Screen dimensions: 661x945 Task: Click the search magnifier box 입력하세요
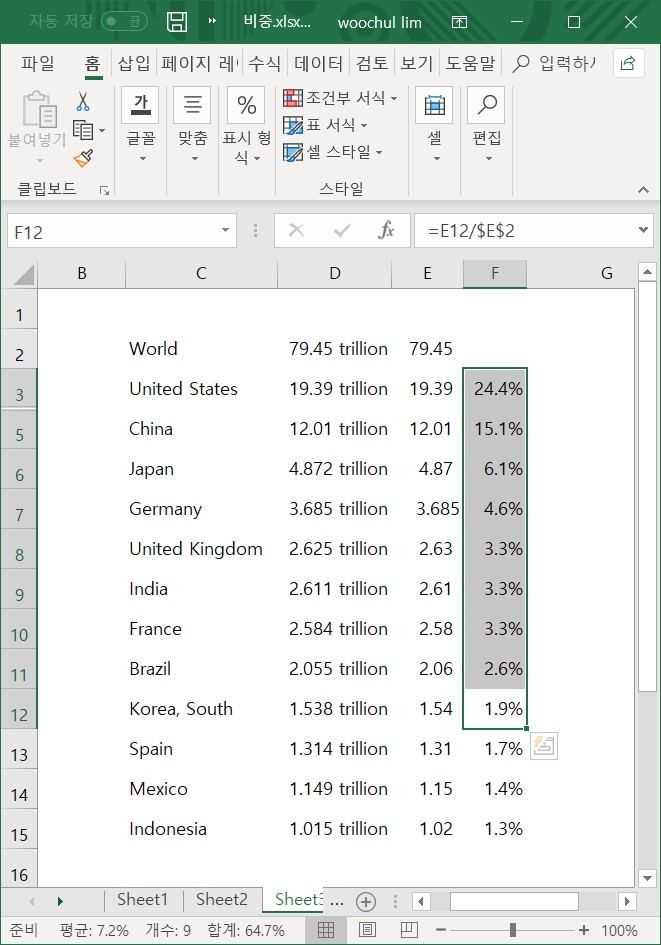(555, 63)
